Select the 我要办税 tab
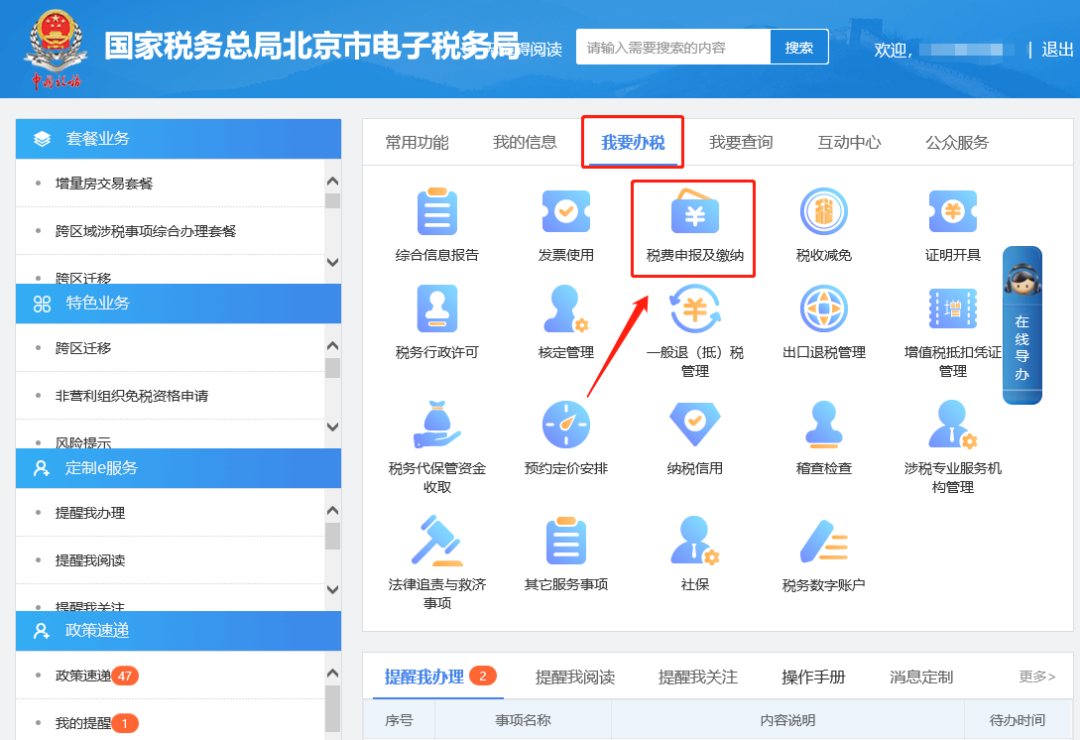Image resolution: width=1080 pixels, height=740 pixels. click(x=633, y=143)
